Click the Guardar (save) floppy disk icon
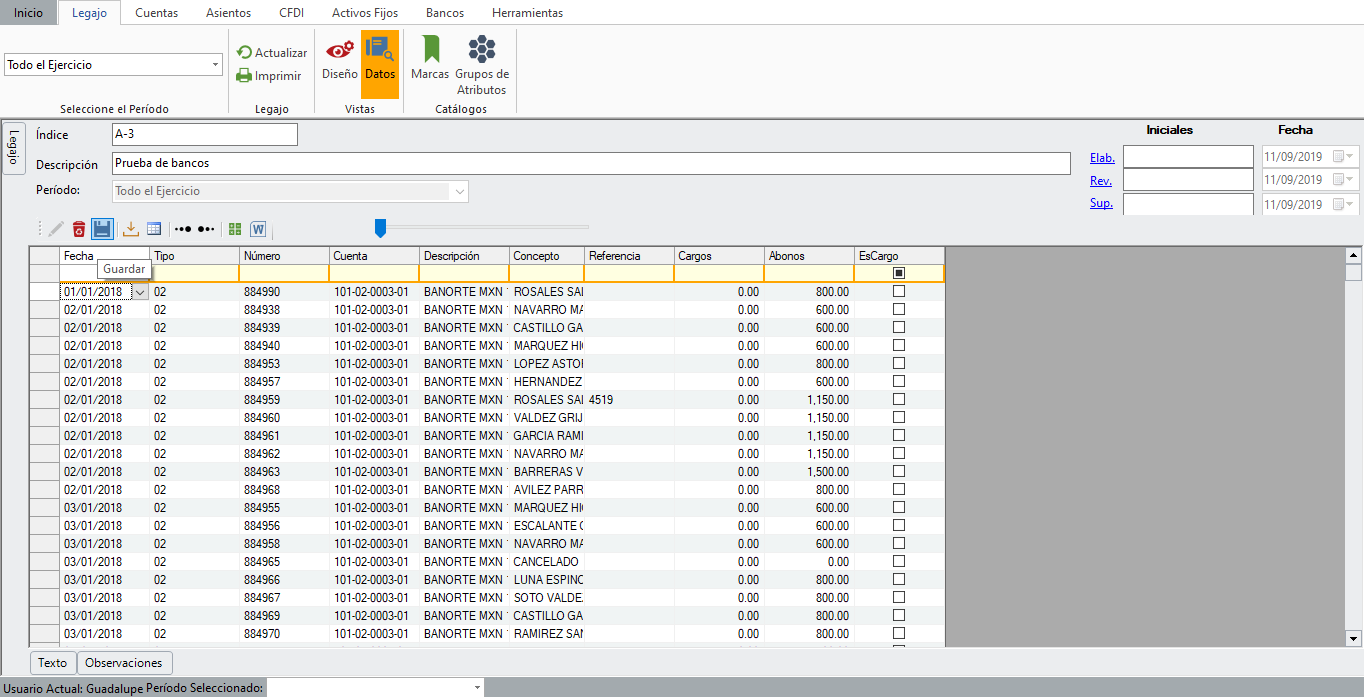Screen dimensions: 1364x697 tap(102, 229)
